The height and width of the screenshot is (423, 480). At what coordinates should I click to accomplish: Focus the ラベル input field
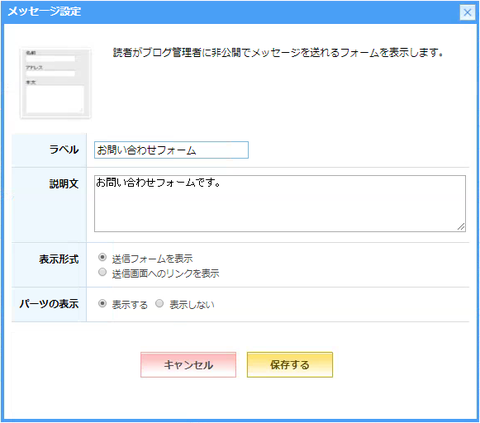pos(171,150)
